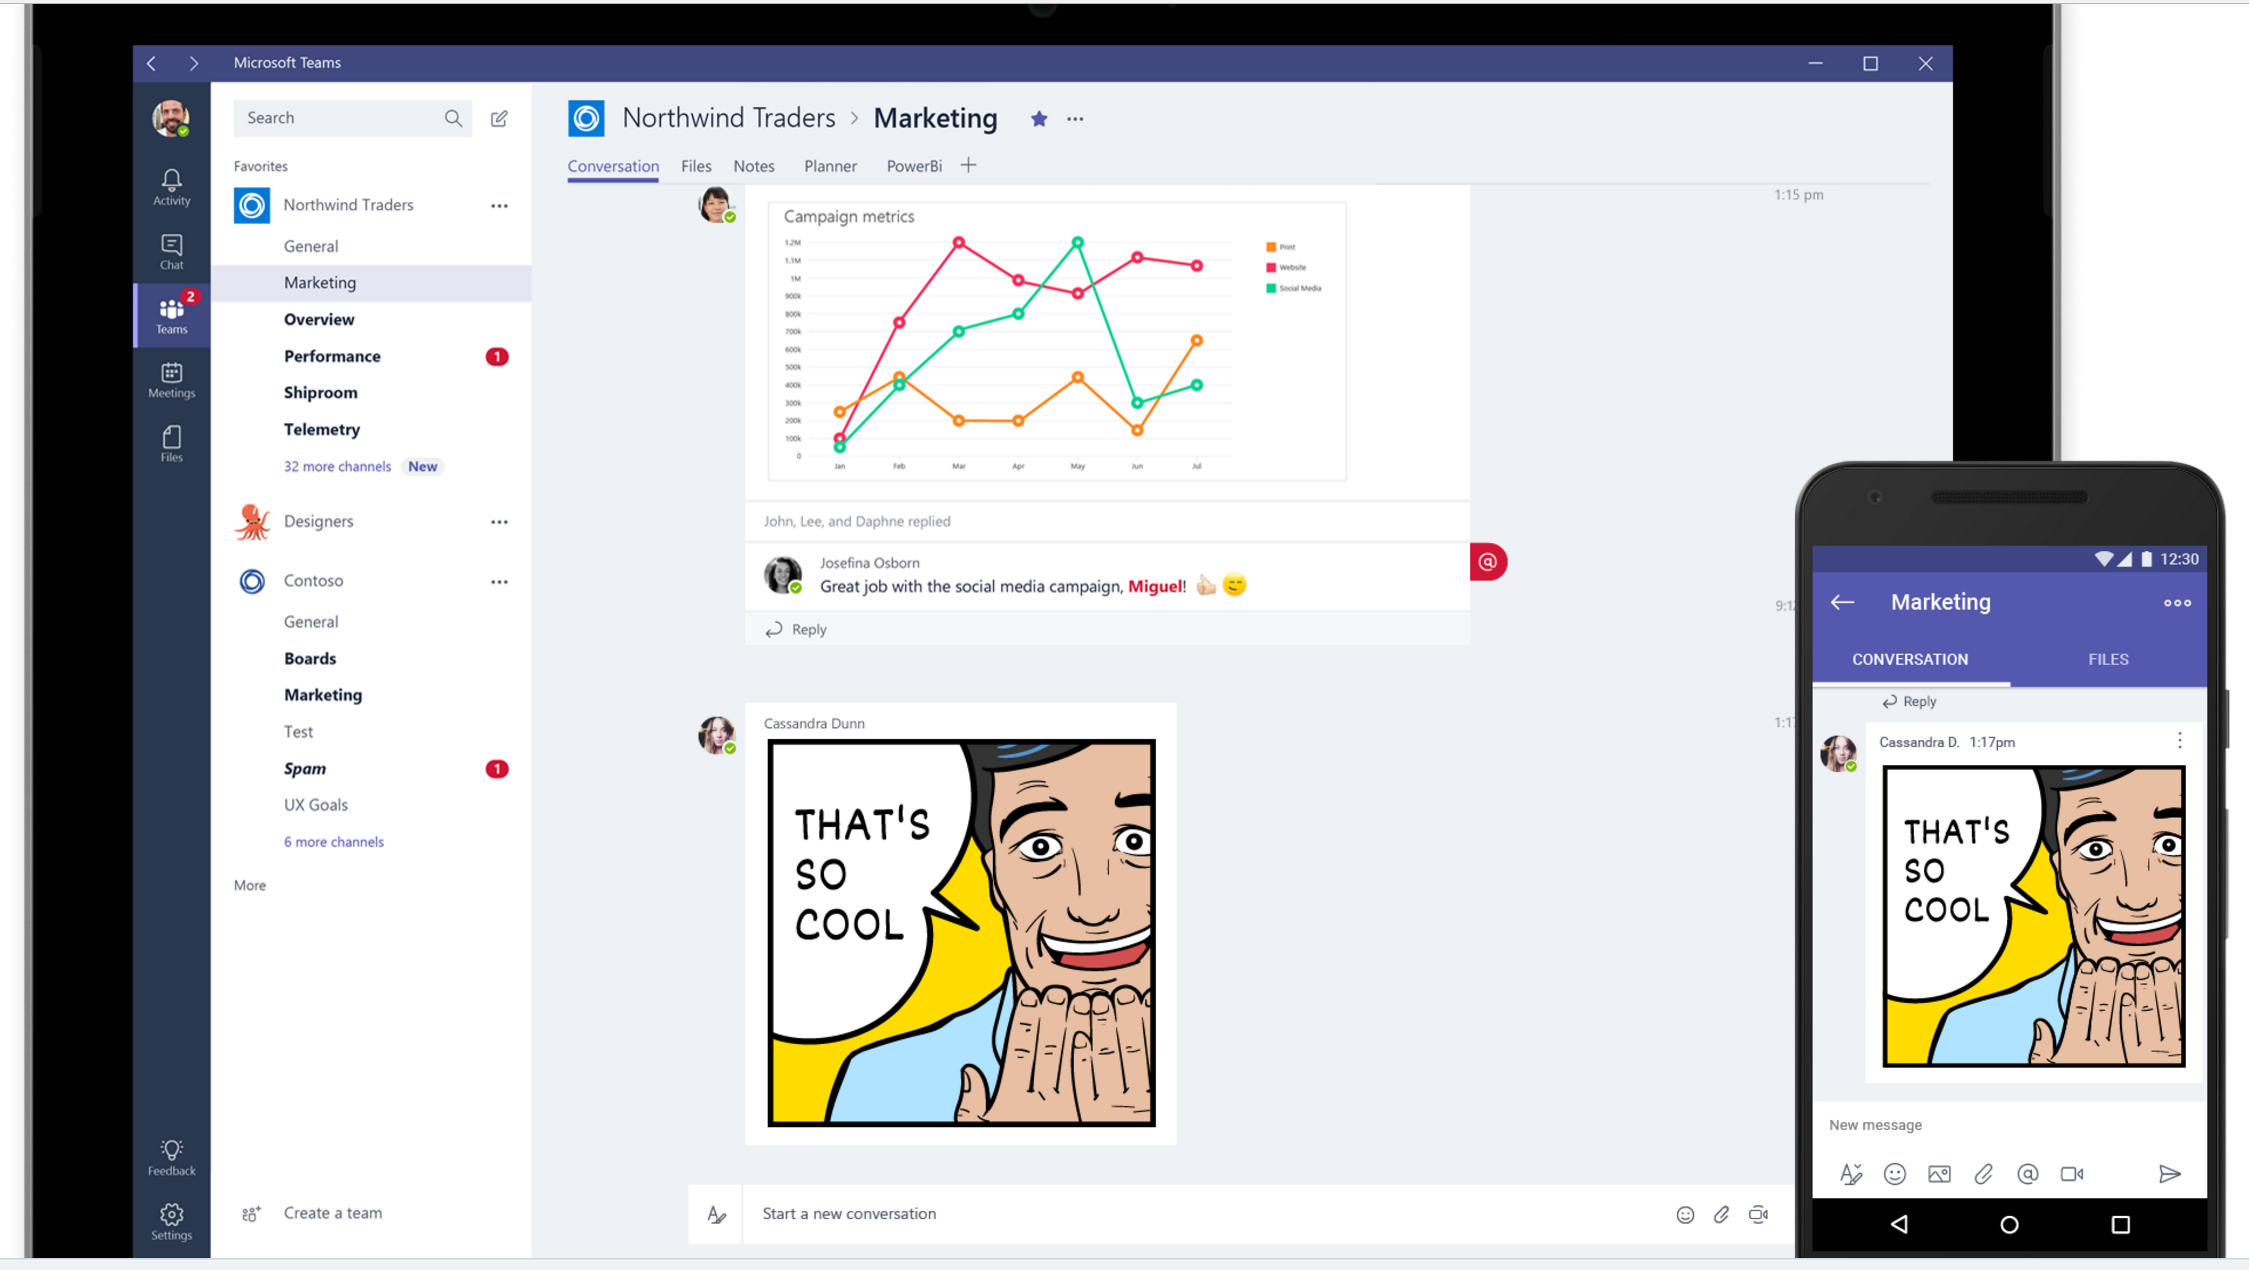The height and width of the screenshot is (1270, 2249).
Task: Open Designers team options menu
Action: click(499, 522)
